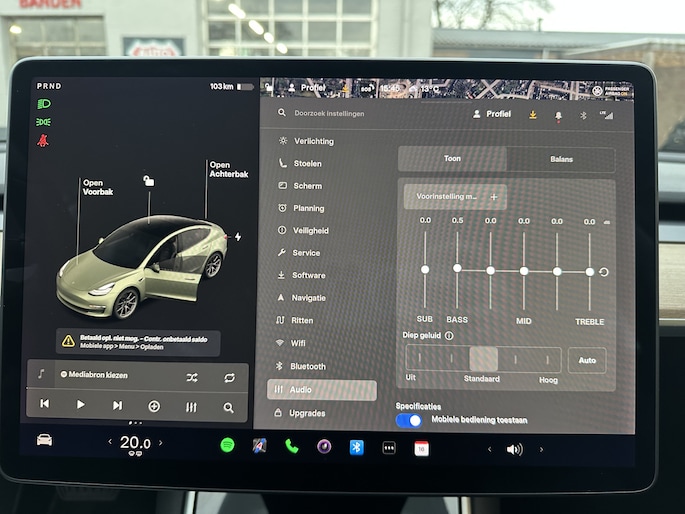Reset the equalizer with the undo icon
This screenshot has height=514, width=685.
pos(604,272)
